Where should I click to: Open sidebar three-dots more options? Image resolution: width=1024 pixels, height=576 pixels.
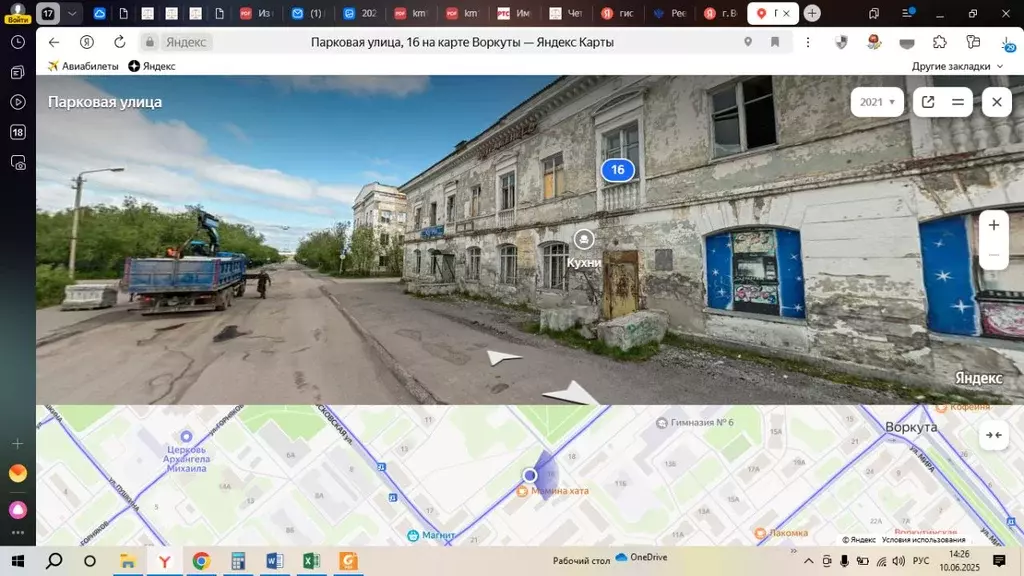[18, 533]
